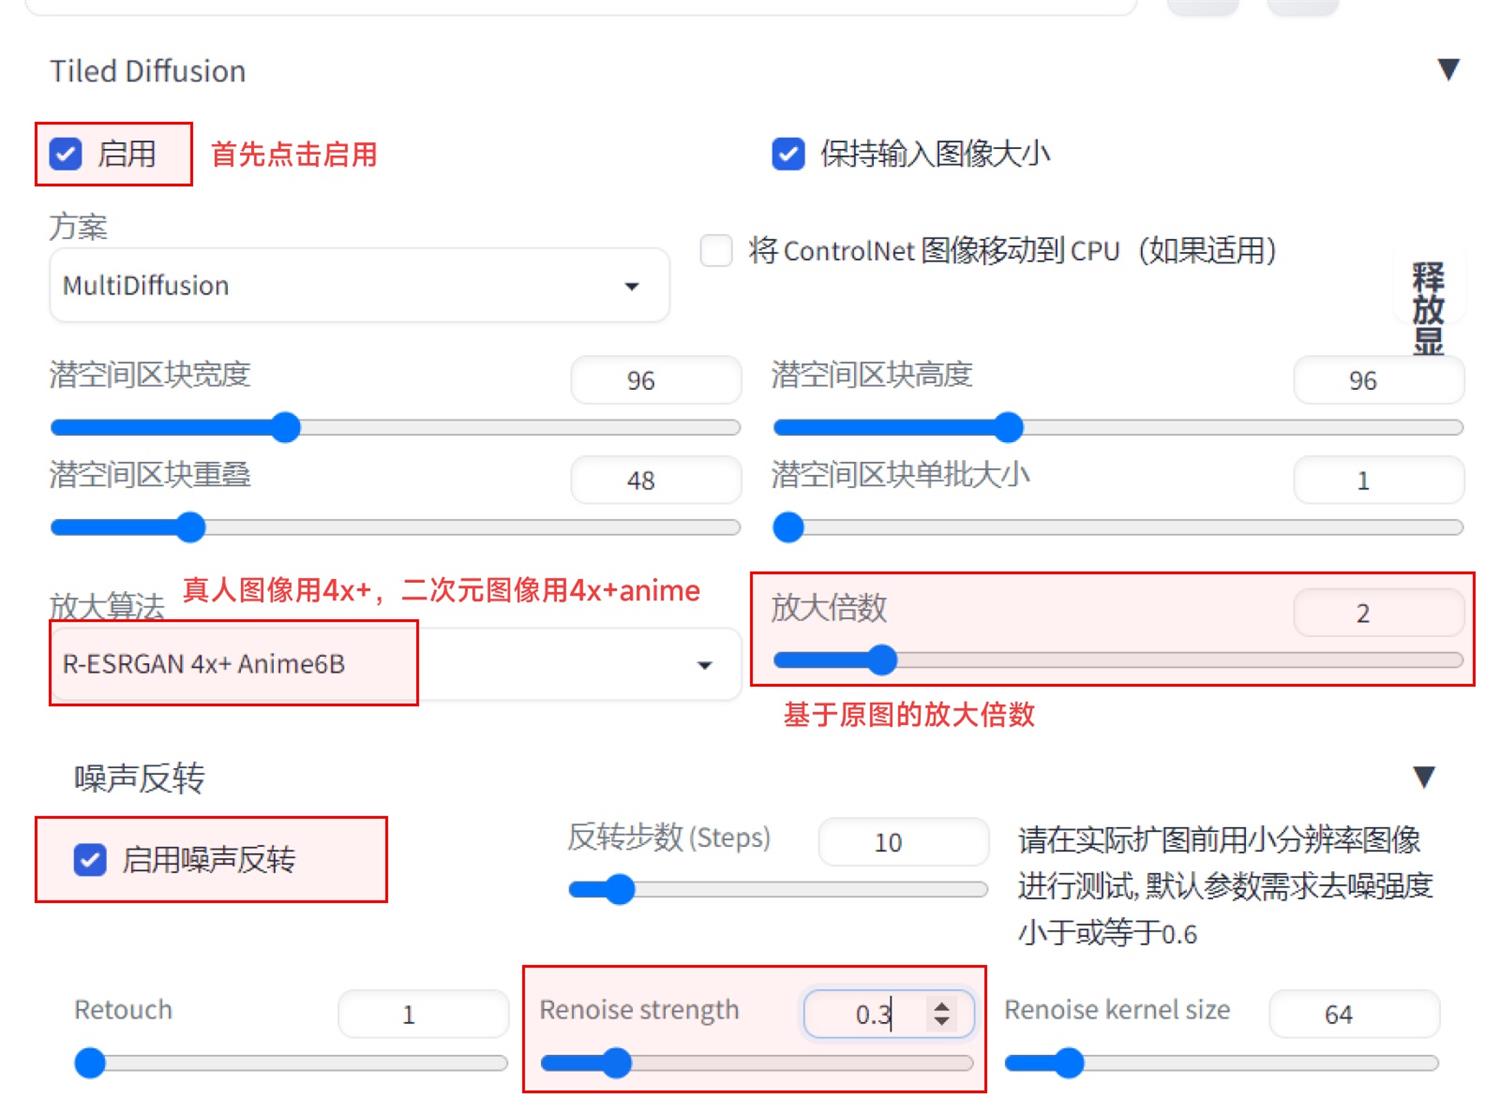Adjust the 放大倍数 slider

tap(1118, 660)
